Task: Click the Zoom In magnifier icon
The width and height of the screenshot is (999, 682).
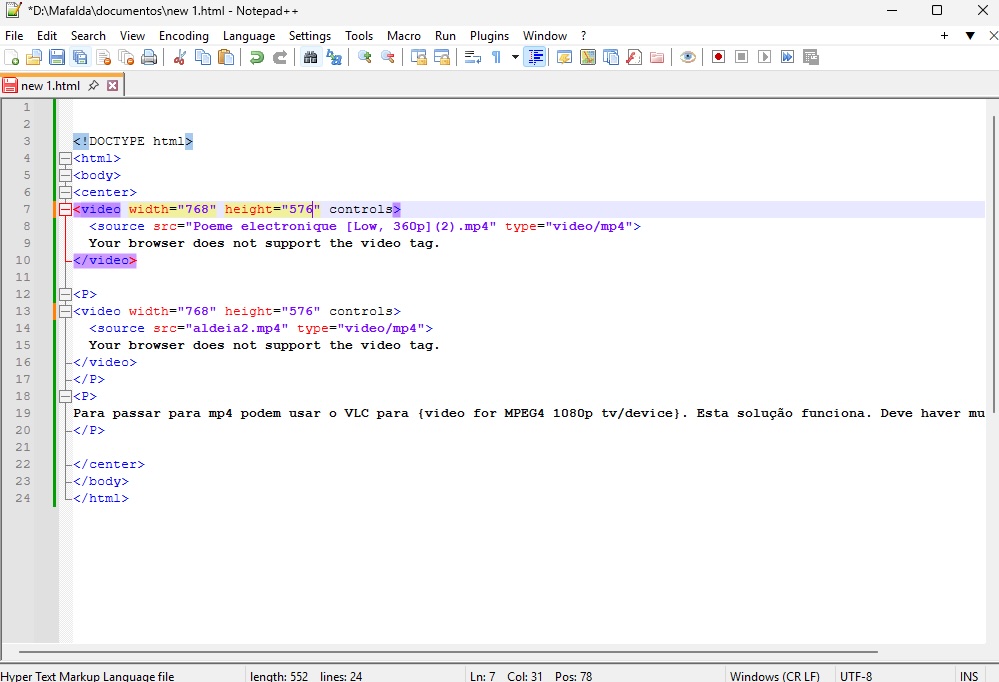Action: [x=365, y=57]
